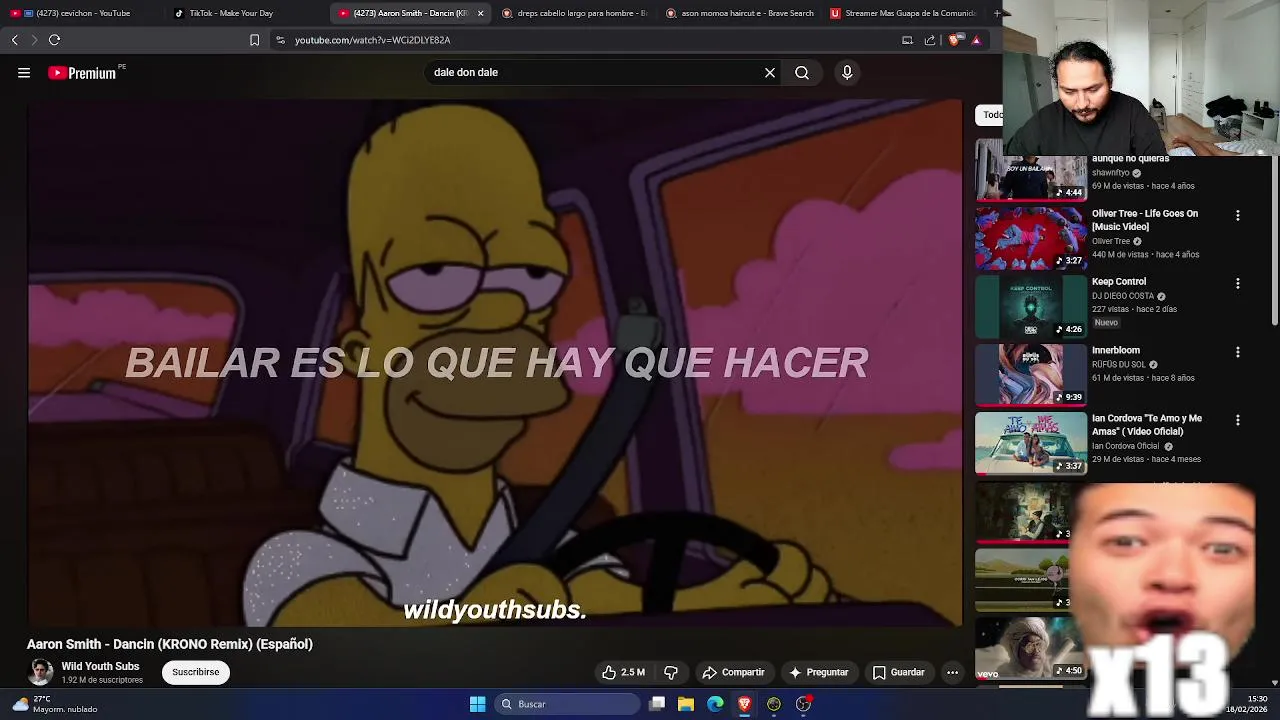This screenshot has width=1280, height=720.
Task: Open Oliver Tree - Life Goes On title
Action: click(x=1144, y=220)
